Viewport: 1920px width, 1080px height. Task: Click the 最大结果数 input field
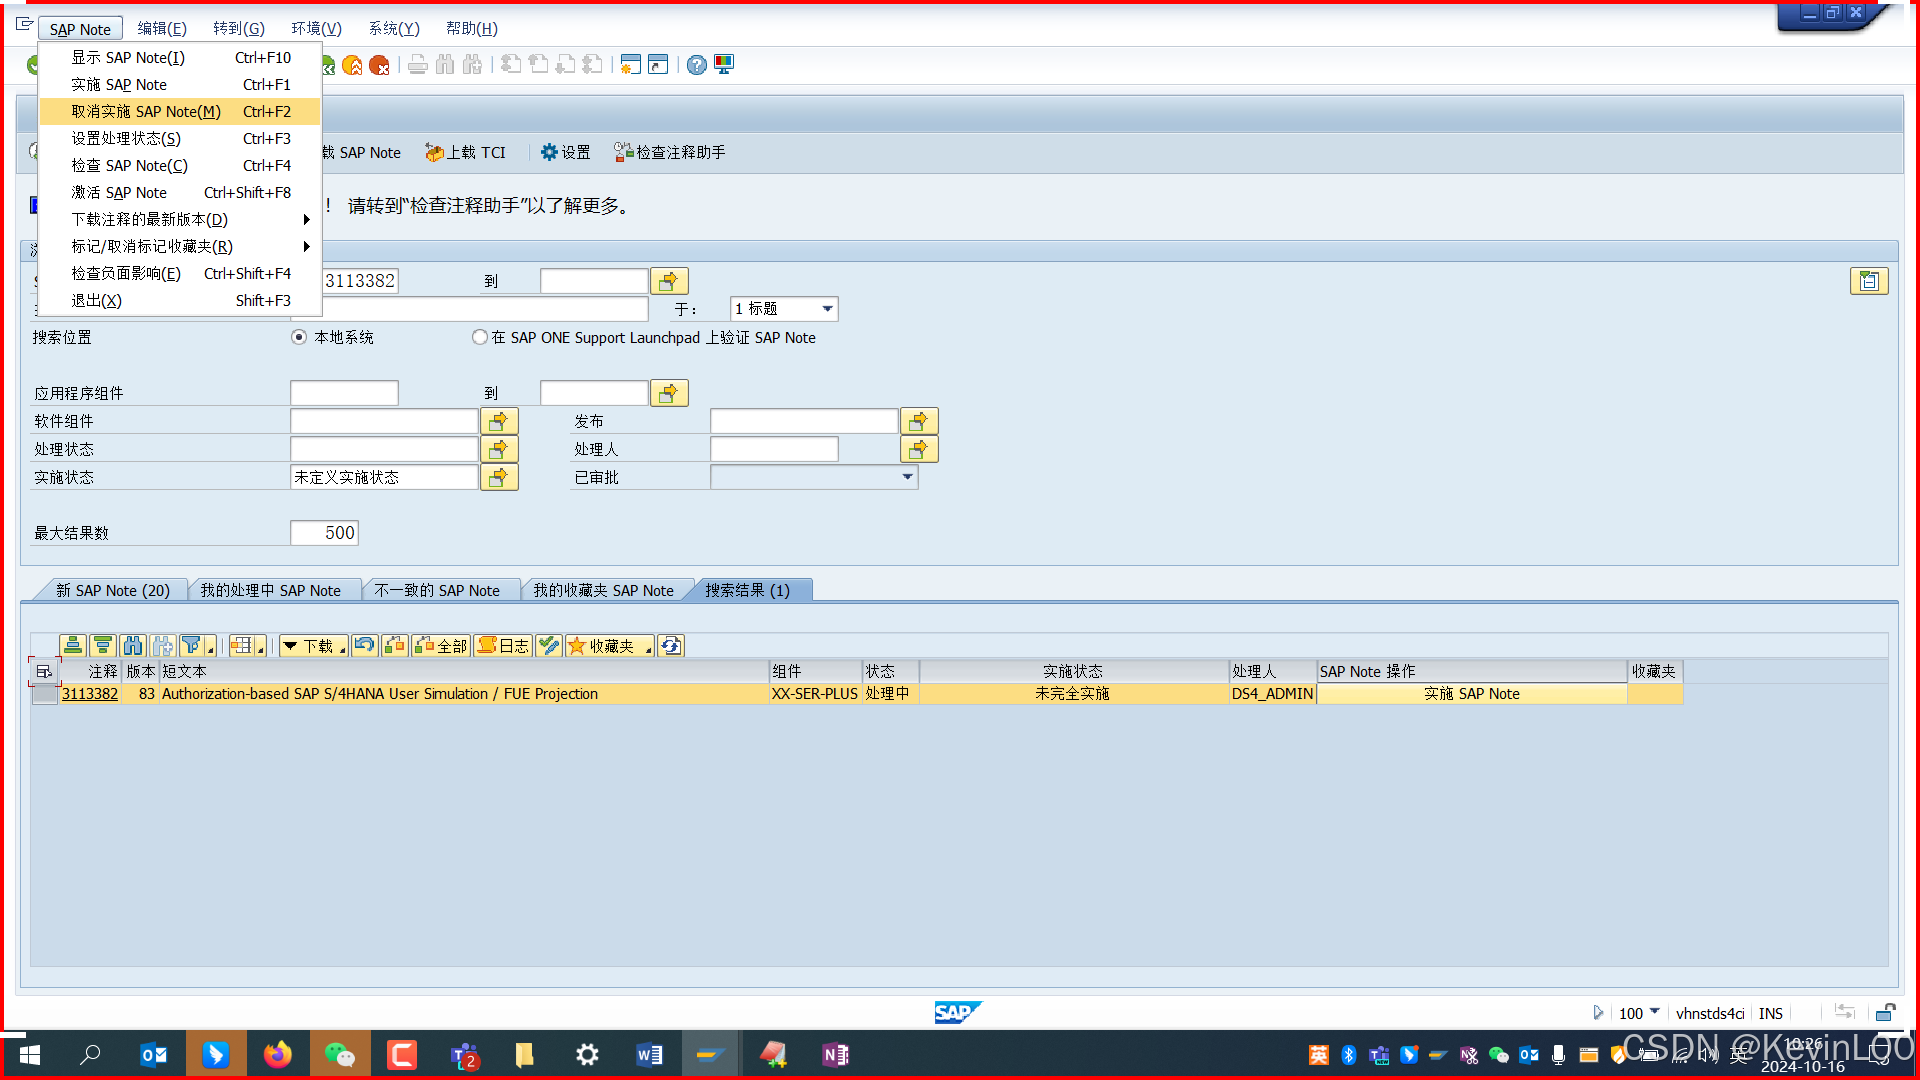(324, 532)
